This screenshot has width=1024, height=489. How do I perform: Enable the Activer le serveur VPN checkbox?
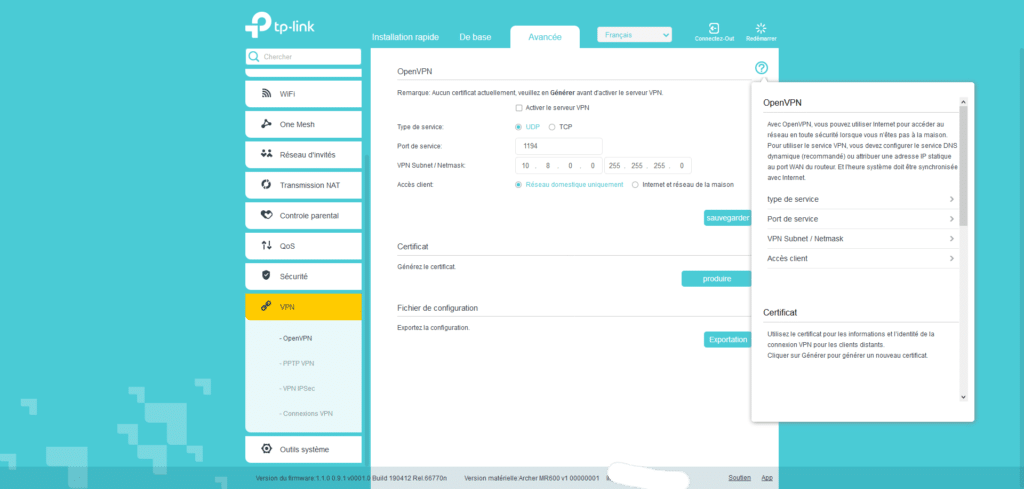point(518,108)
